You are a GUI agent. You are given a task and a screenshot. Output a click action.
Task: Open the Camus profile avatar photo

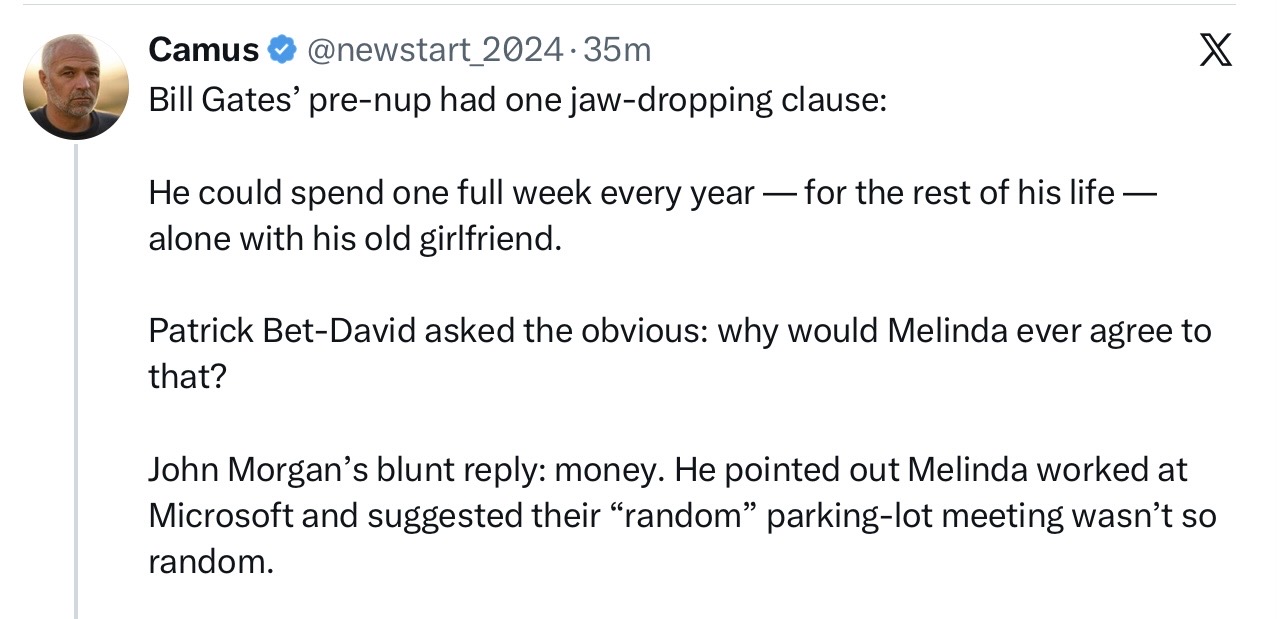click(76, 86)
